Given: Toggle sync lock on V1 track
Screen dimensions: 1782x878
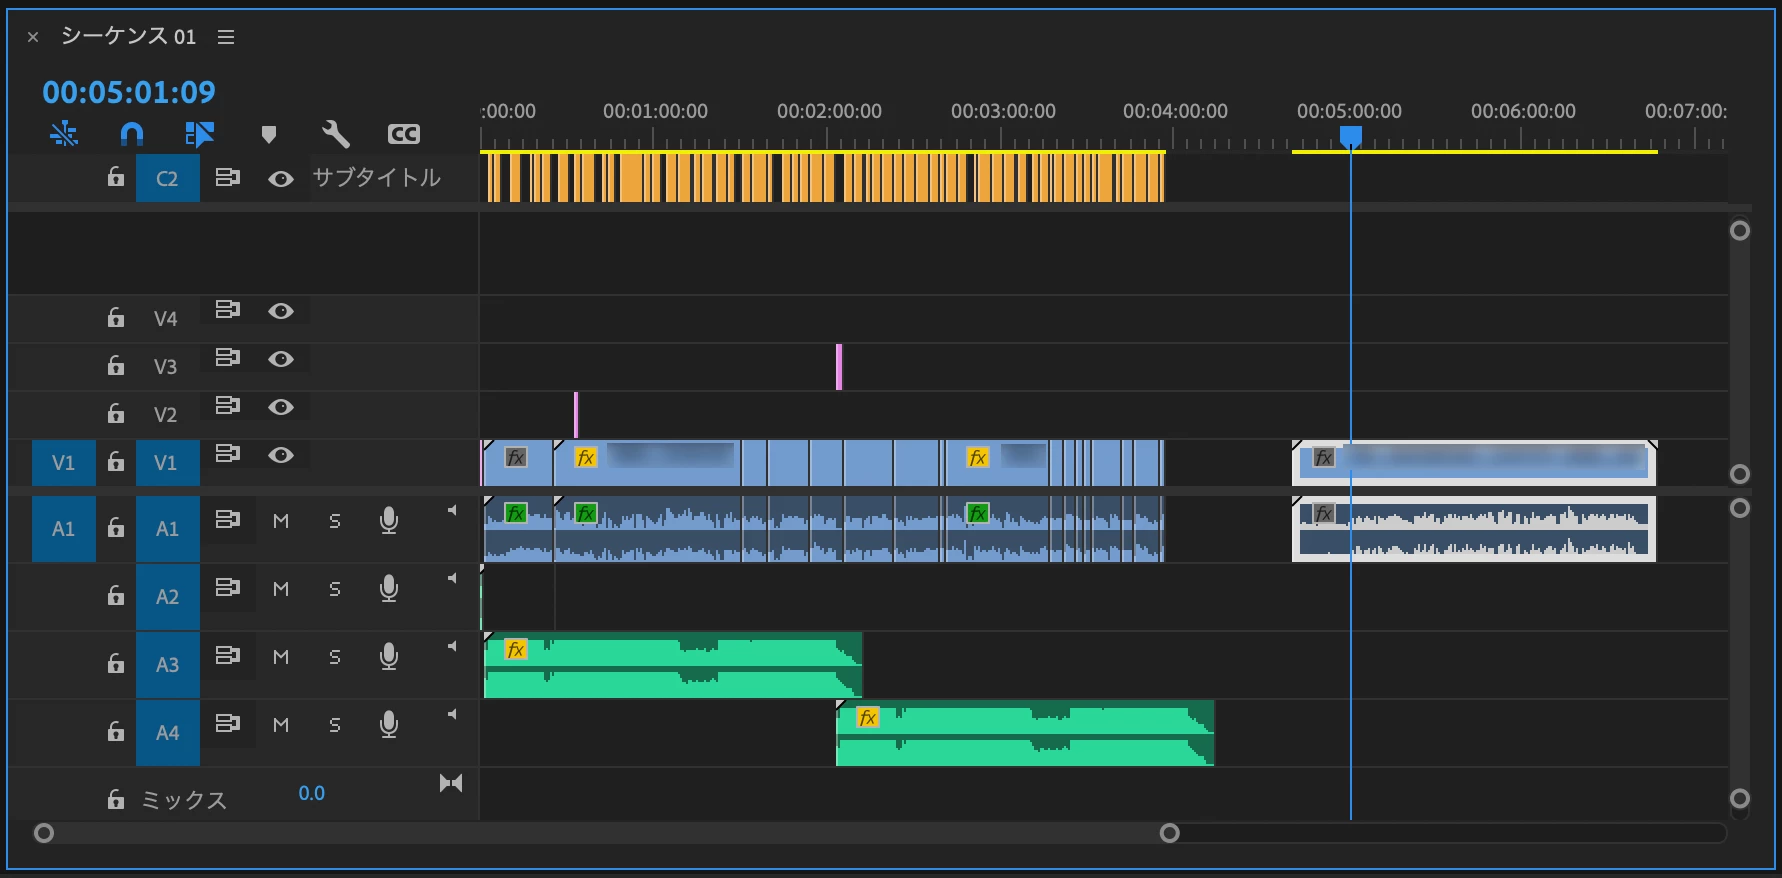Looking at the screenshot, I should pos(228,454).
